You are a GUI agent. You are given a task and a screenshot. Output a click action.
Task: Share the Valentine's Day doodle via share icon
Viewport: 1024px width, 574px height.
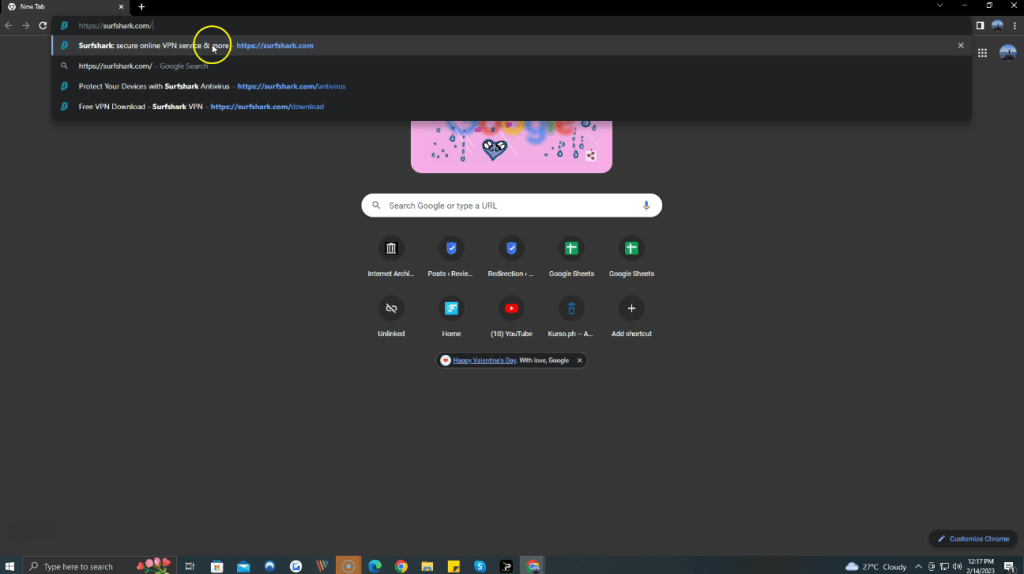pos(591,155)
